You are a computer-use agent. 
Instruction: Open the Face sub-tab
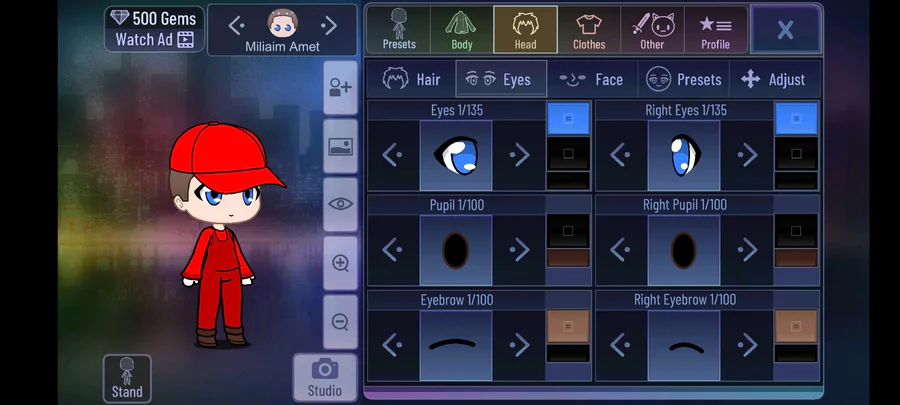pos(592,79)
